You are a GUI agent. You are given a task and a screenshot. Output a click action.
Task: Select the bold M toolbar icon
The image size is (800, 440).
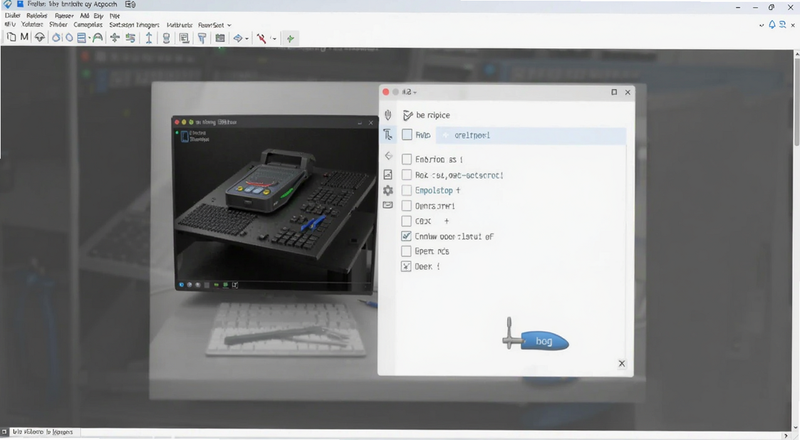pyautogui.click(x=24, y=37)
